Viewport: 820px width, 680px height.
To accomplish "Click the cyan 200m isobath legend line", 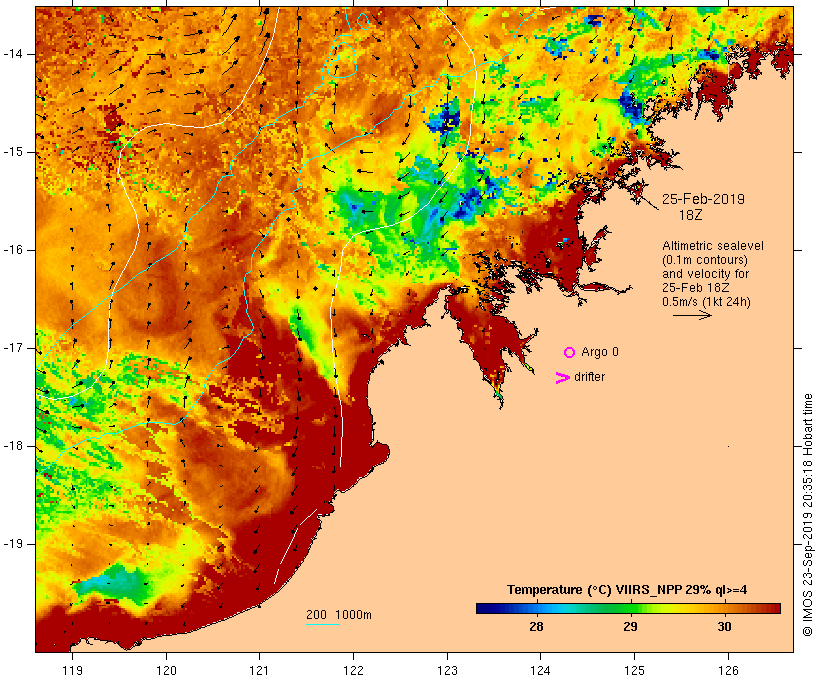I will pyautogui.click(x=323, y=624).
